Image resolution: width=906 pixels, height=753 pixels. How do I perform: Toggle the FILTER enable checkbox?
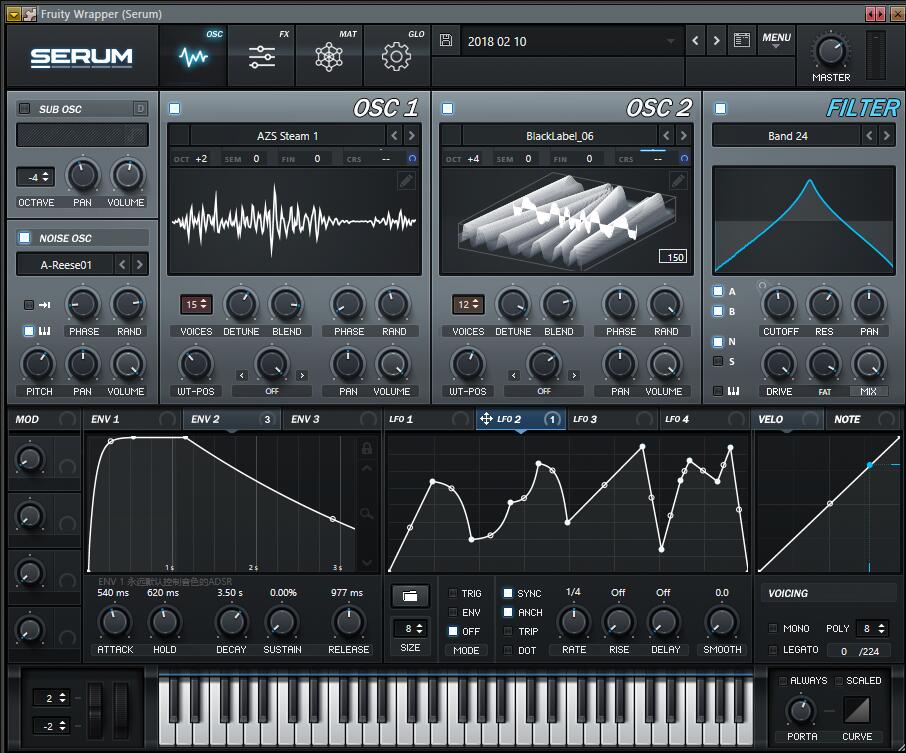720,109
